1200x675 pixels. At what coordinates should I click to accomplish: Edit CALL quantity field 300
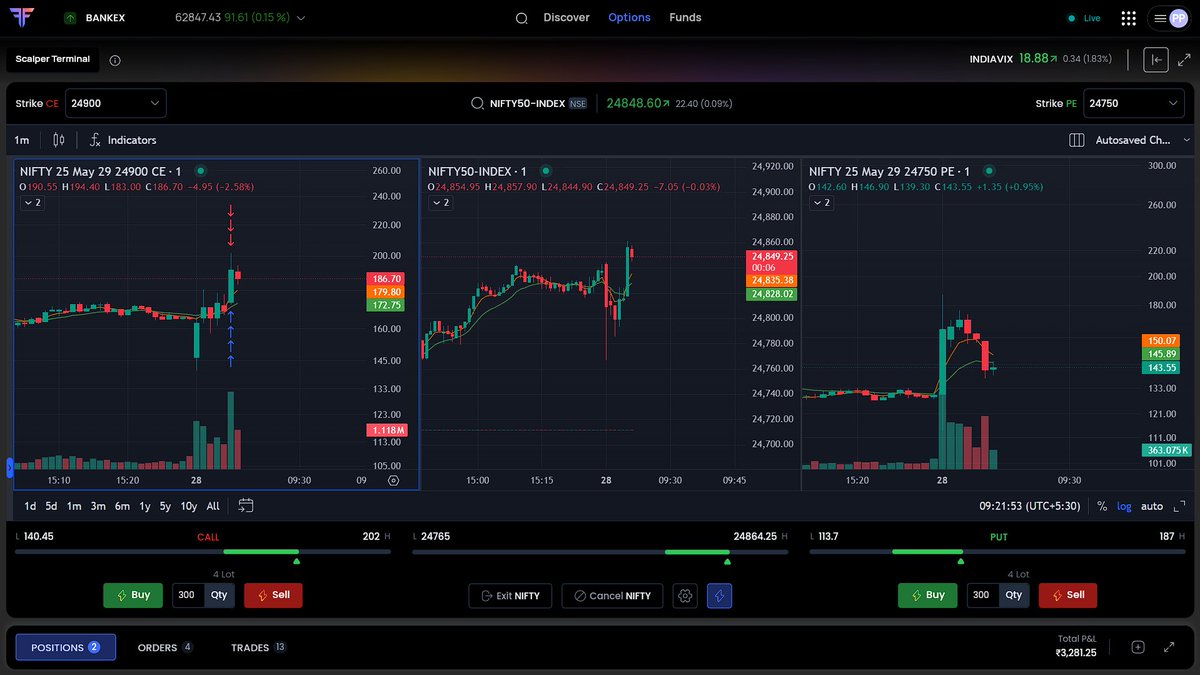(188, 595)
